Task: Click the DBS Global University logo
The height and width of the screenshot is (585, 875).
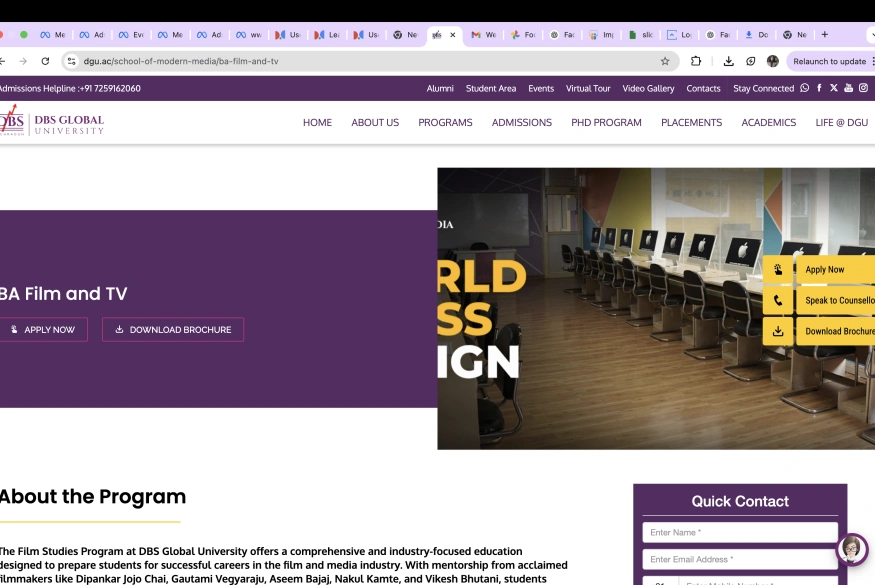Action: tap(51, 122)
